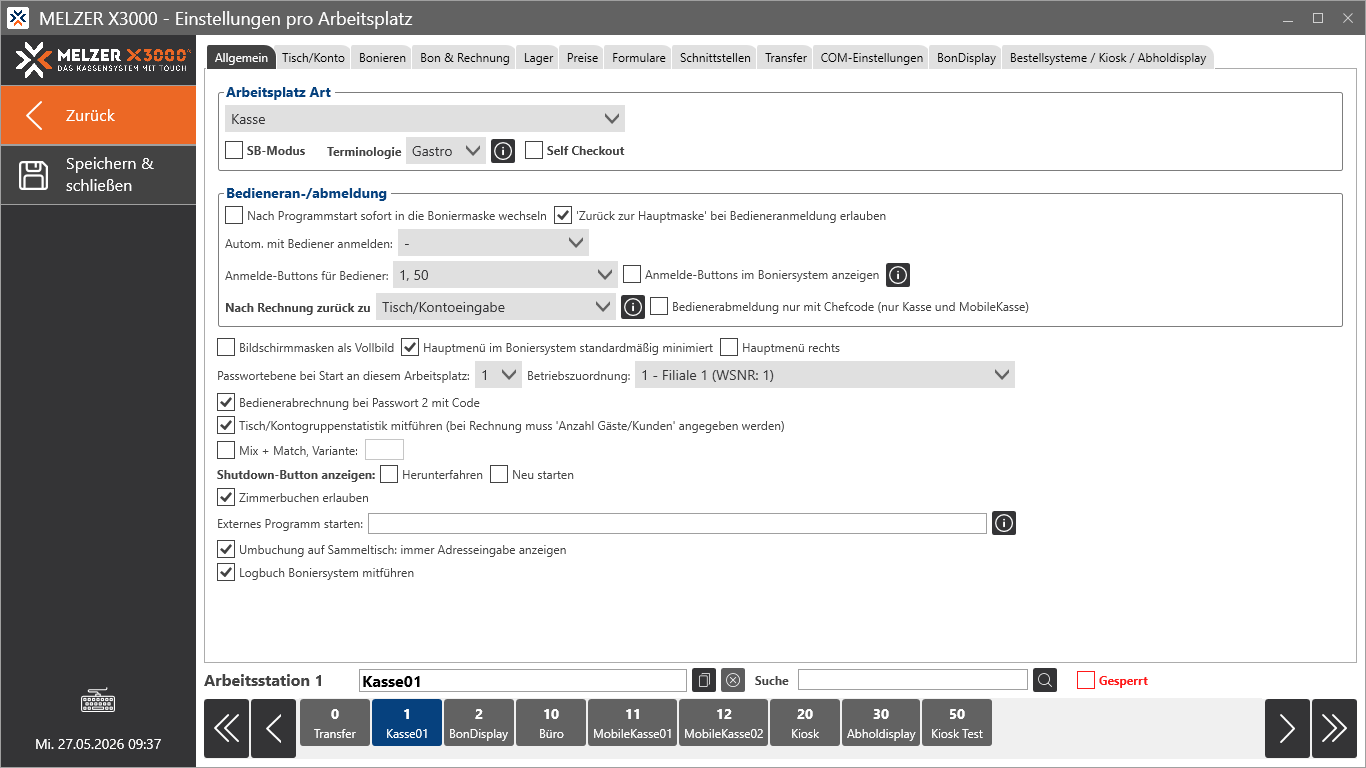This screenshot has width=1366, height=768.
Task: Toggle Zimmerbuchen erlauben checkbox
Action: pyautogui.click(x=226, y=497)
